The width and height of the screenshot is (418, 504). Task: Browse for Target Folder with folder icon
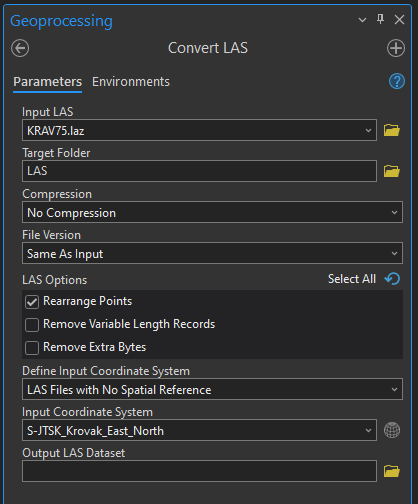pos(392,171)
